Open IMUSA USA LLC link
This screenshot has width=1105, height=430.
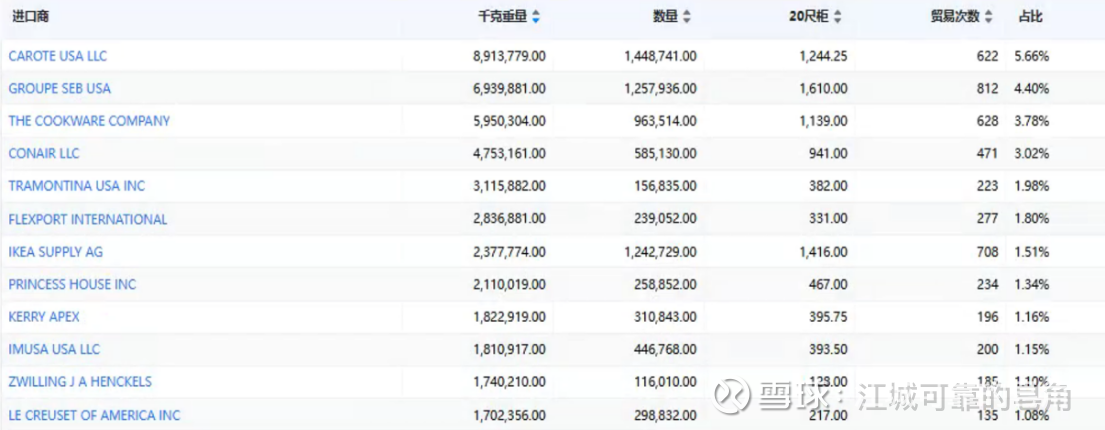pos(54,349)
